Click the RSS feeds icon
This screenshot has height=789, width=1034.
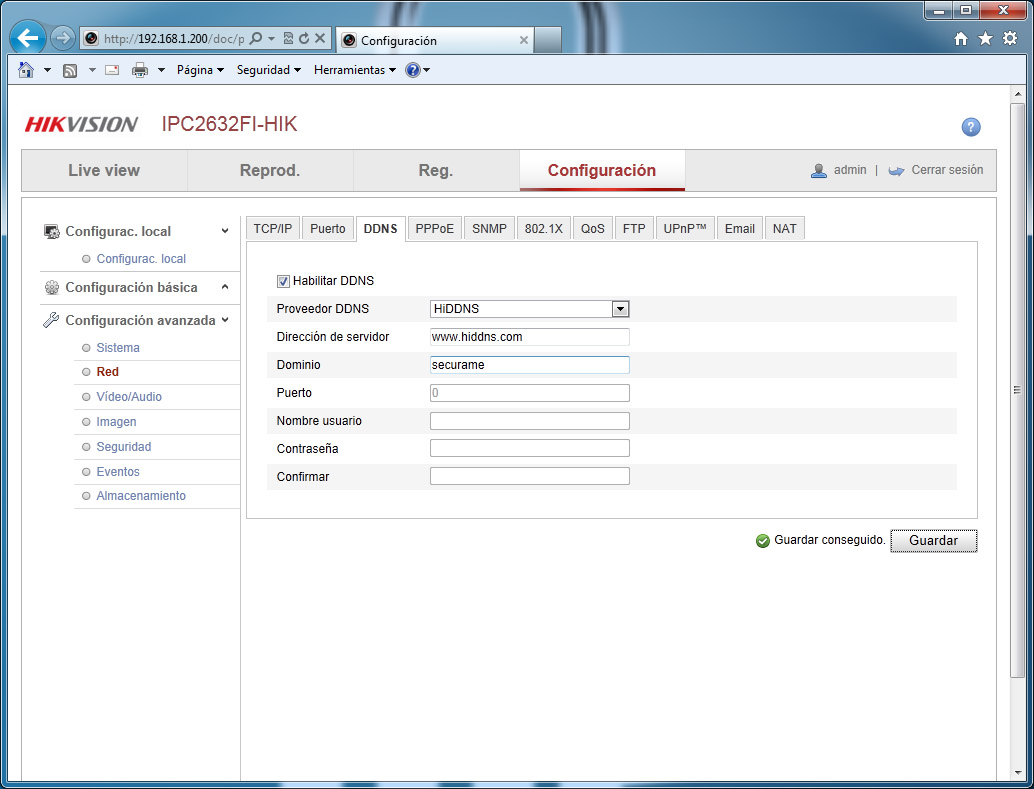[x=70, y=71]
